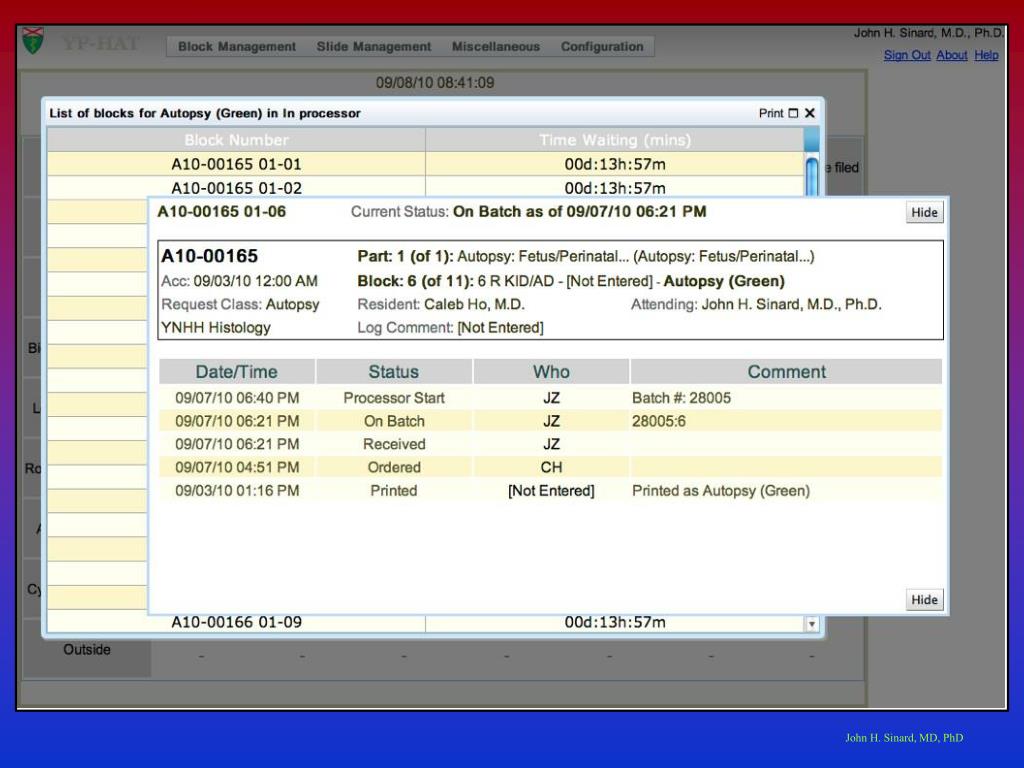Screen dimensions: 1024x768
Task: Click the 'Received' status cell
Action: [x=394, y=444]
